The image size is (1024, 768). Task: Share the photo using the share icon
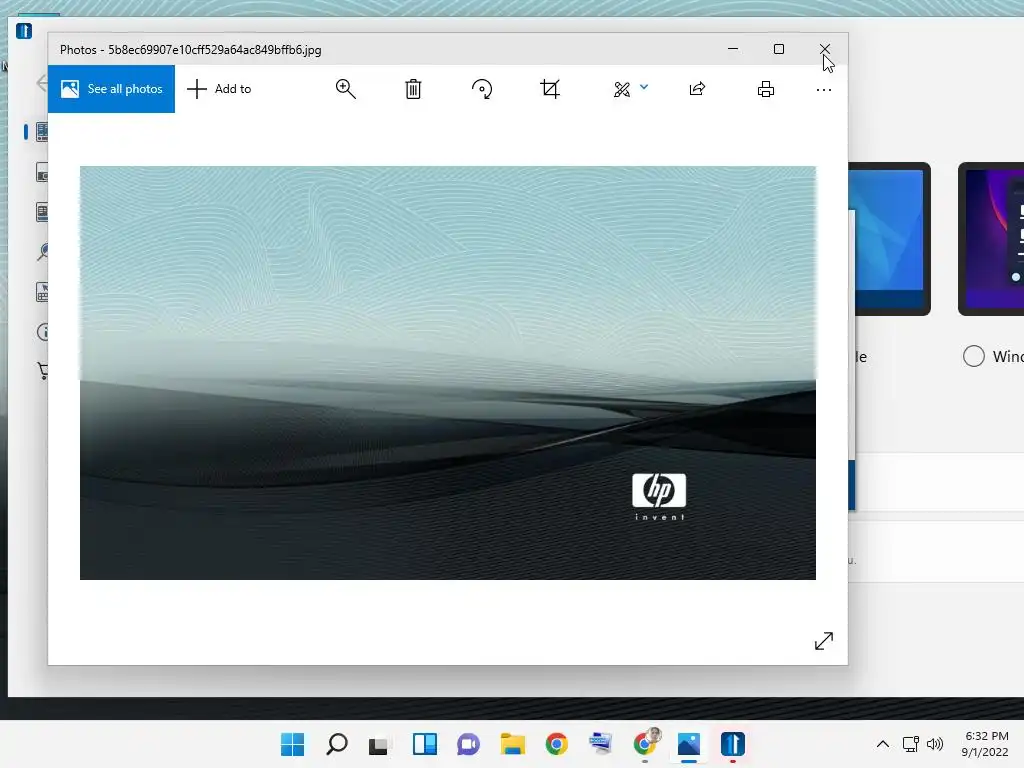tap(697, 89)
